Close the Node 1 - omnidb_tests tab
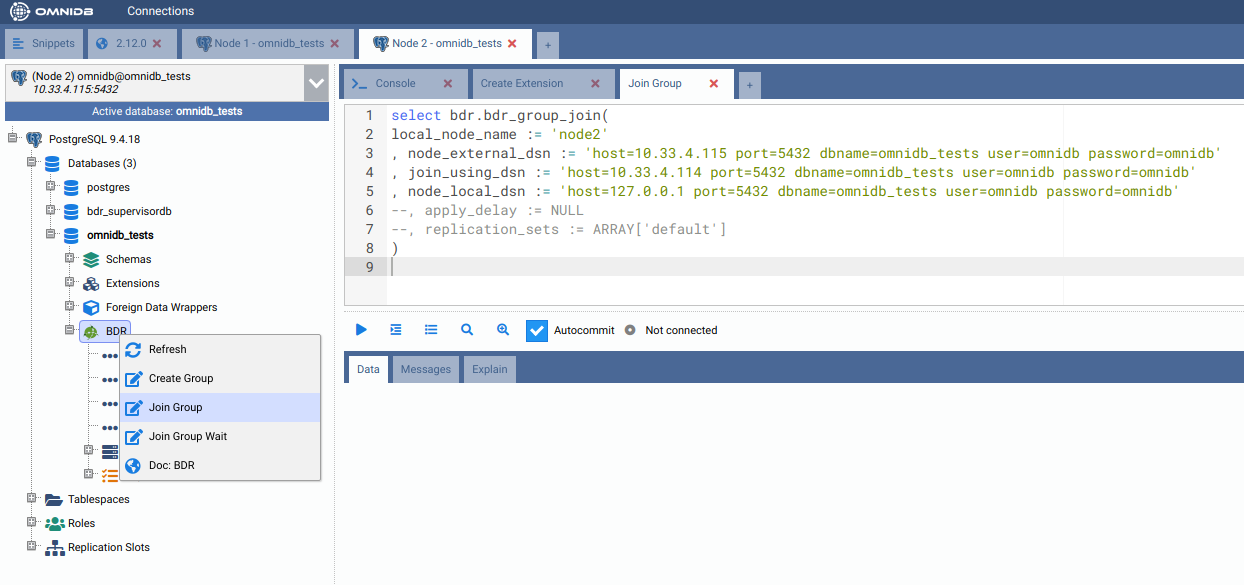The width and height of the screenshot is (1244, 585). point(335,44)
